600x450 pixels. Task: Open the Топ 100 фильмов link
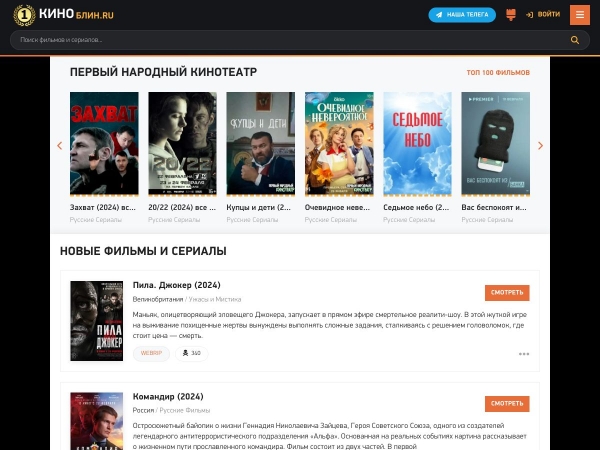point(498,72)
